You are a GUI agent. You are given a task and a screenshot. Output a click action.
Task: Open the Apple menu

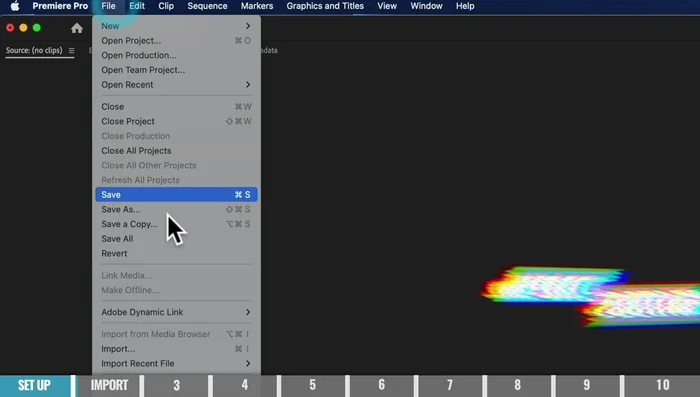click(15, 6)
